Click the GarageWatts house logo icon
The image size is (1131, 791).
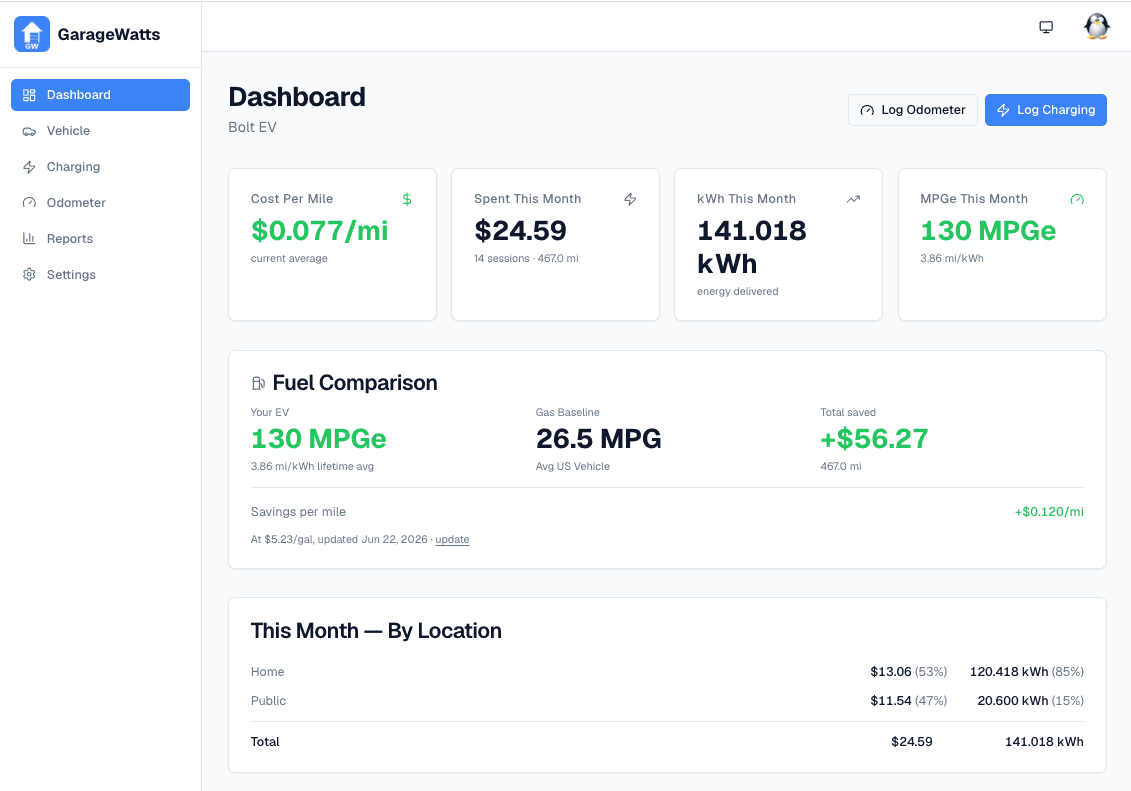32,34
